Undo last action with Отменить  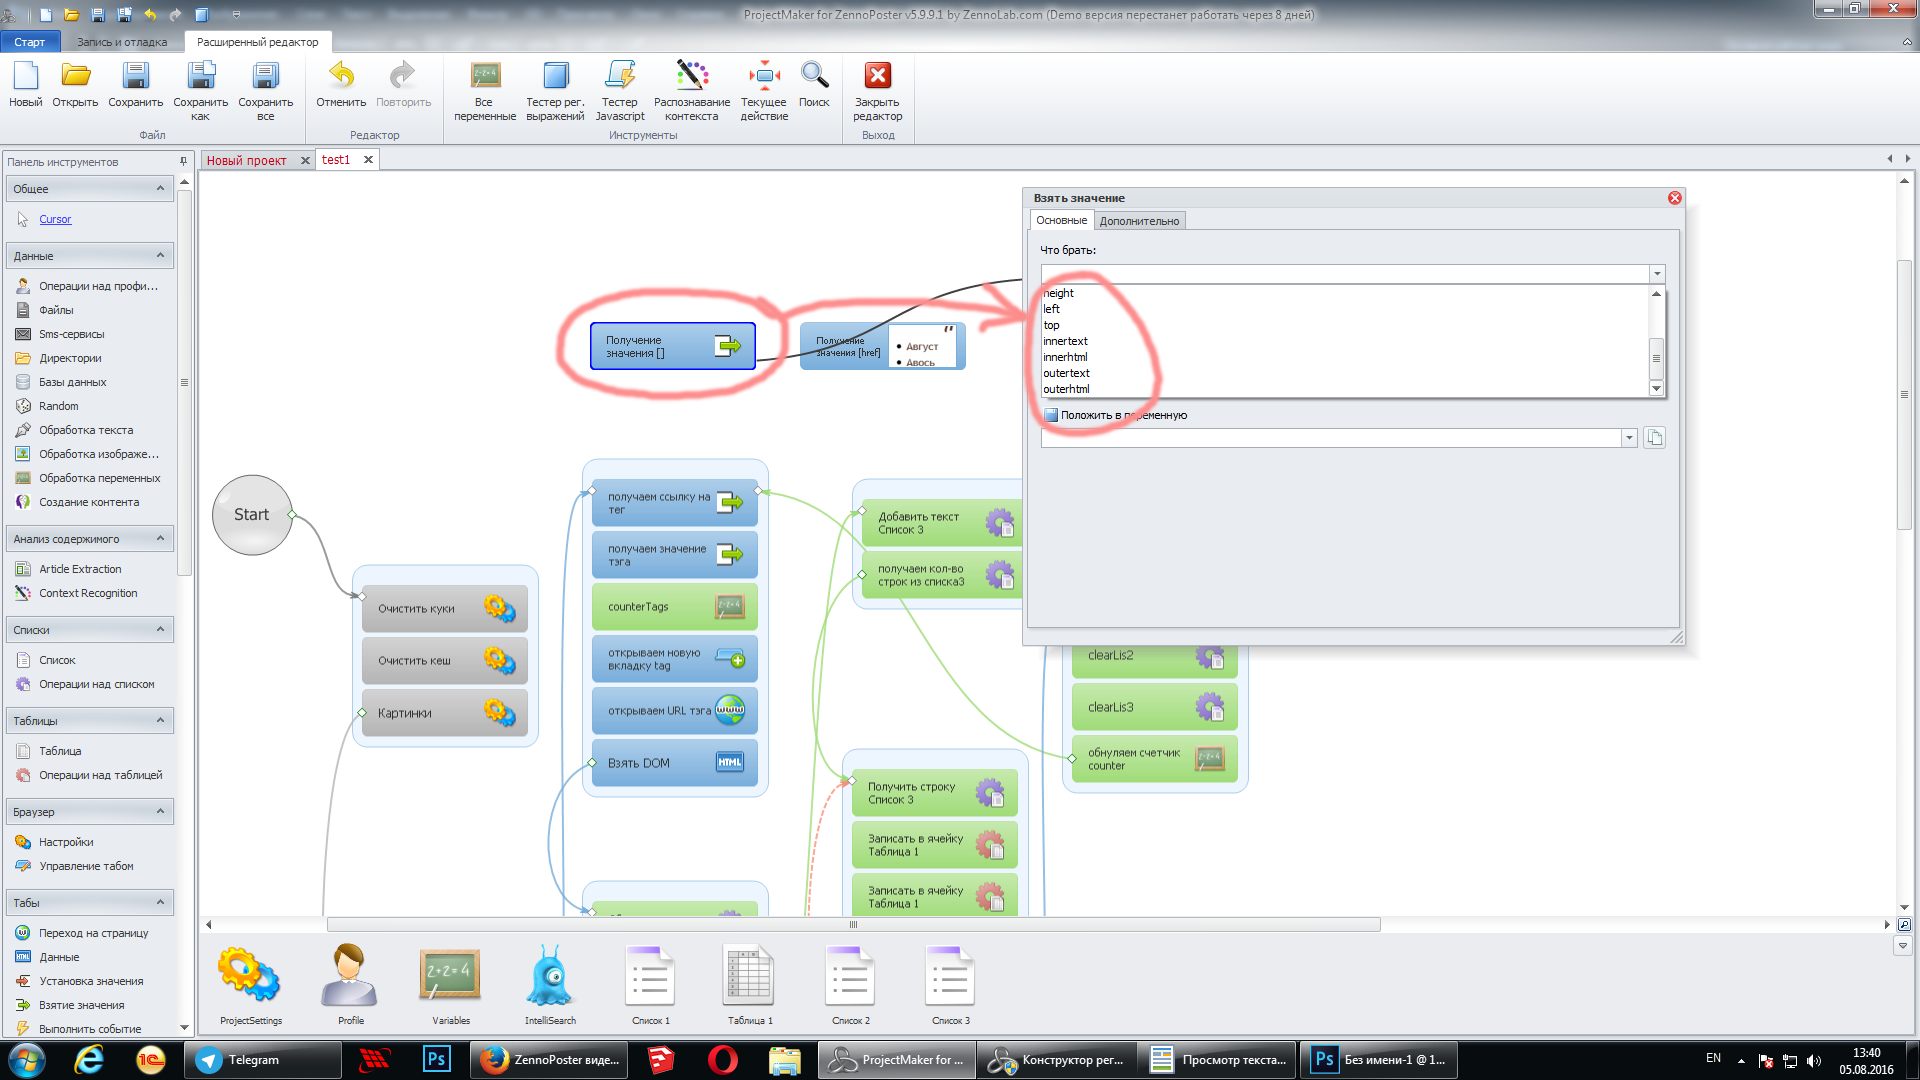click(x=341, y=84)
